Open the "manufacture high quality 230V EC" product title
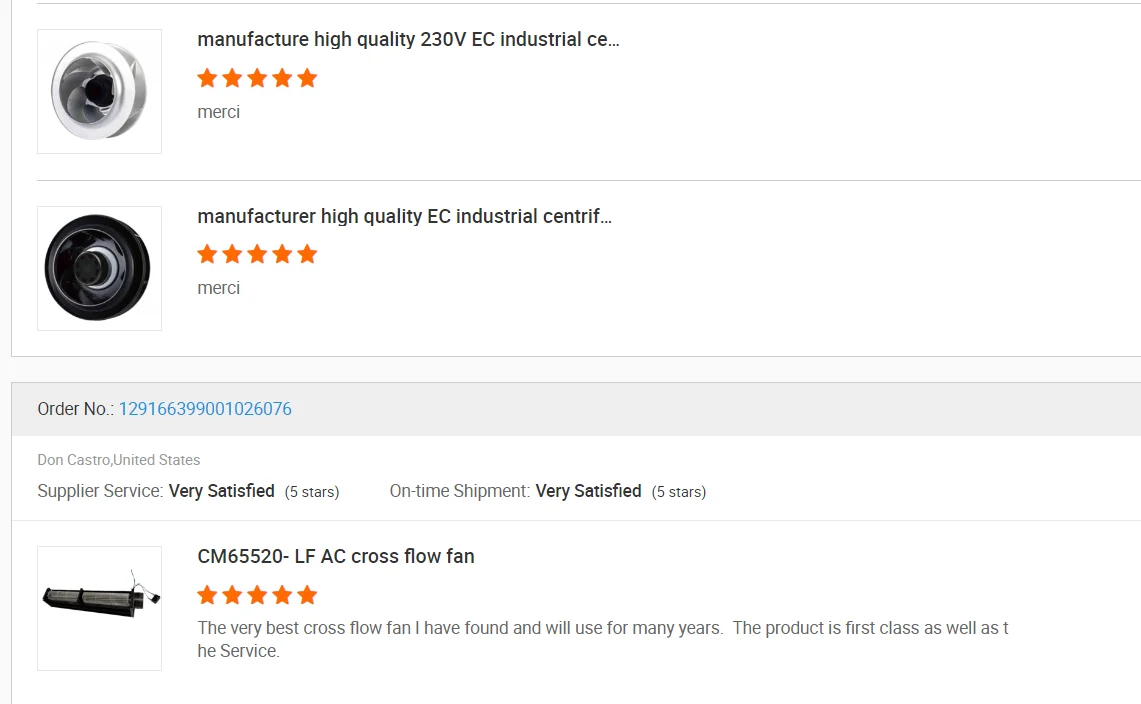 pos(408,40)
